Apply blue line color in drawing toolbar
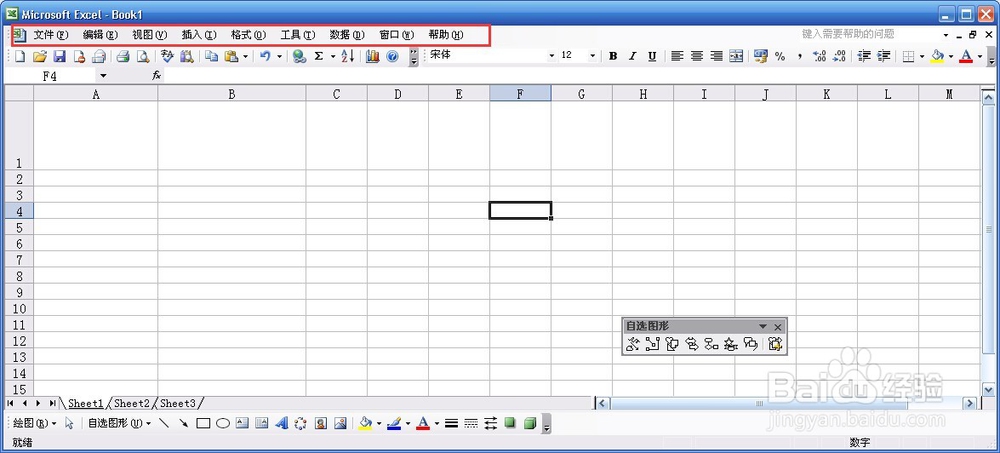The height and width of the screenshot is (453, 1000). click(x=394, y=423)
